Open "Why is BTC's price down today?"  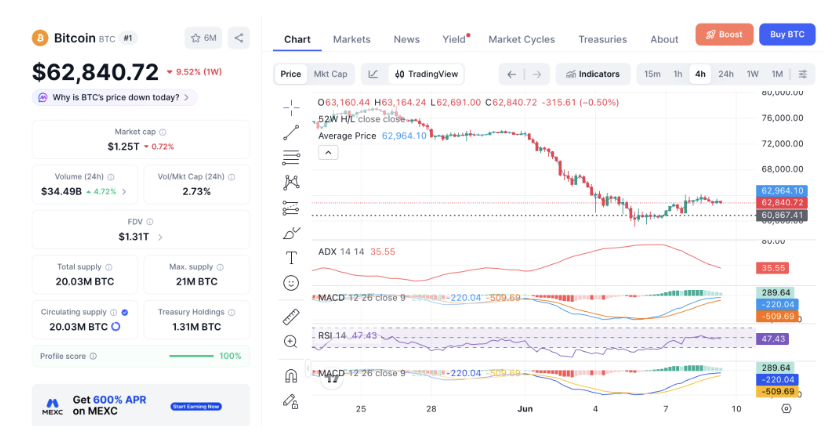click(x=115, y=97)
